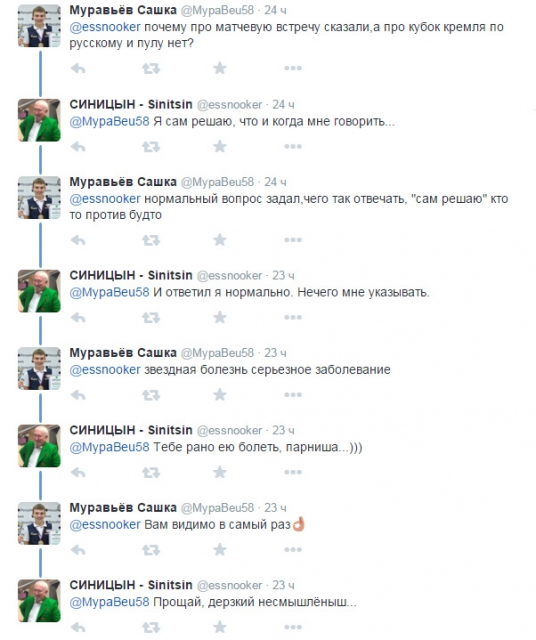Retweet the 'Я сам решаю' tweet
The height and width of the screenshot is (640, 536).
(x=151, y=147)
